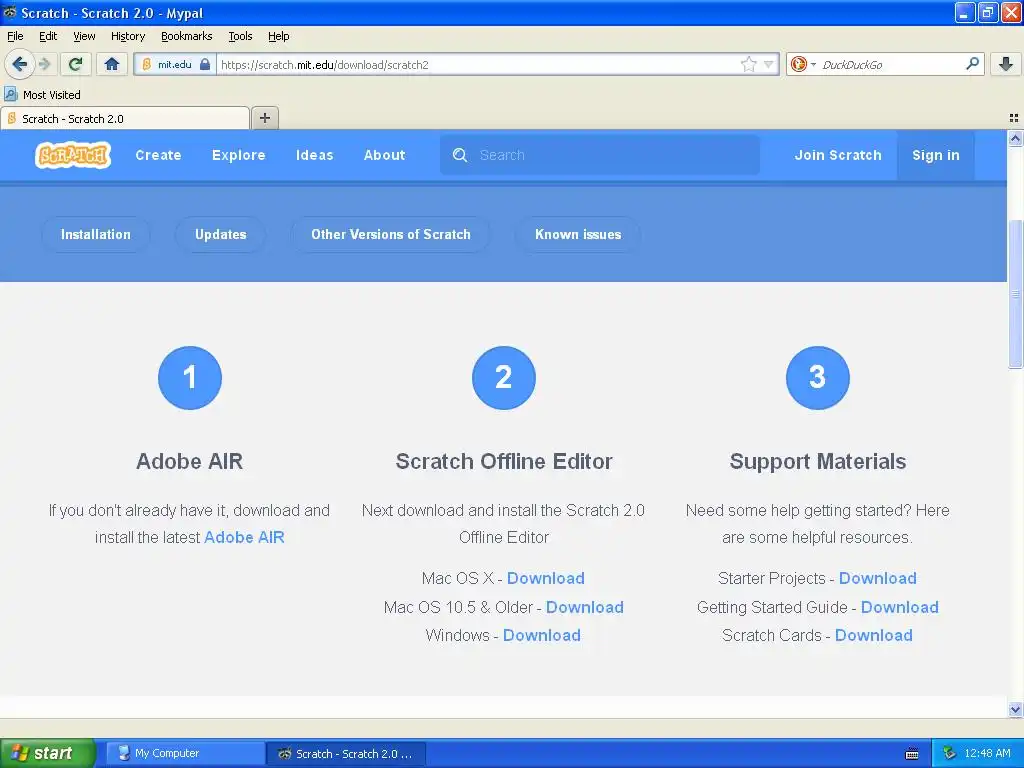Click the 12:48 AM taskbar clock
Image resolution: width=1024 pixels, height=768 pixels.
click(x=987, y=753)
